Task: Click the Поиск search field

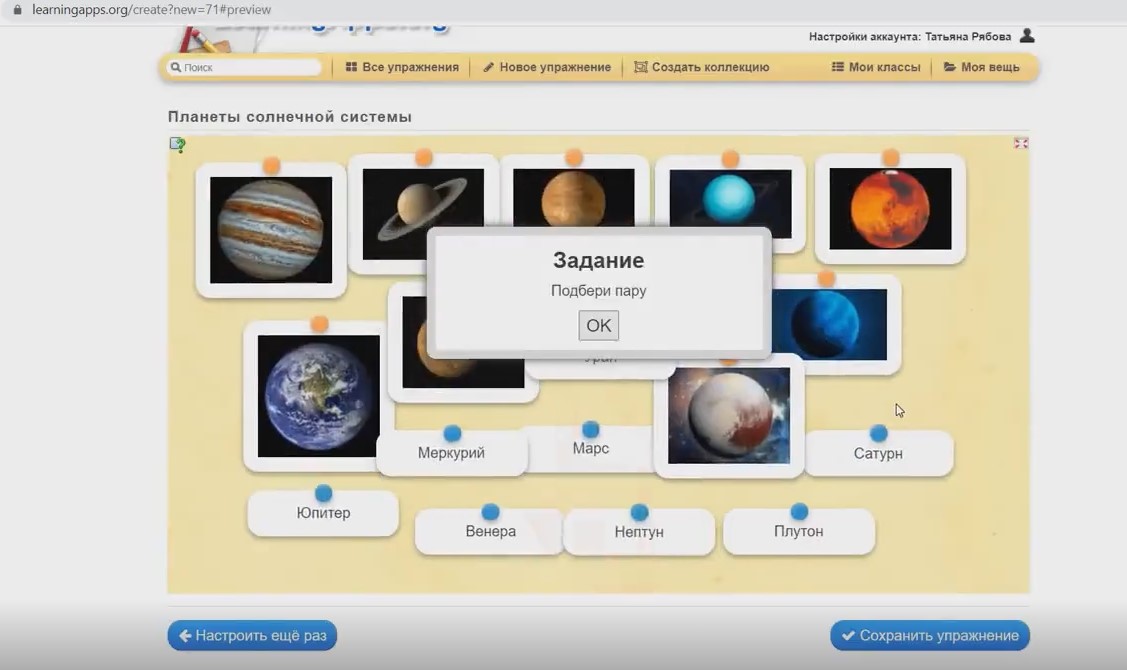Action: 245,67
